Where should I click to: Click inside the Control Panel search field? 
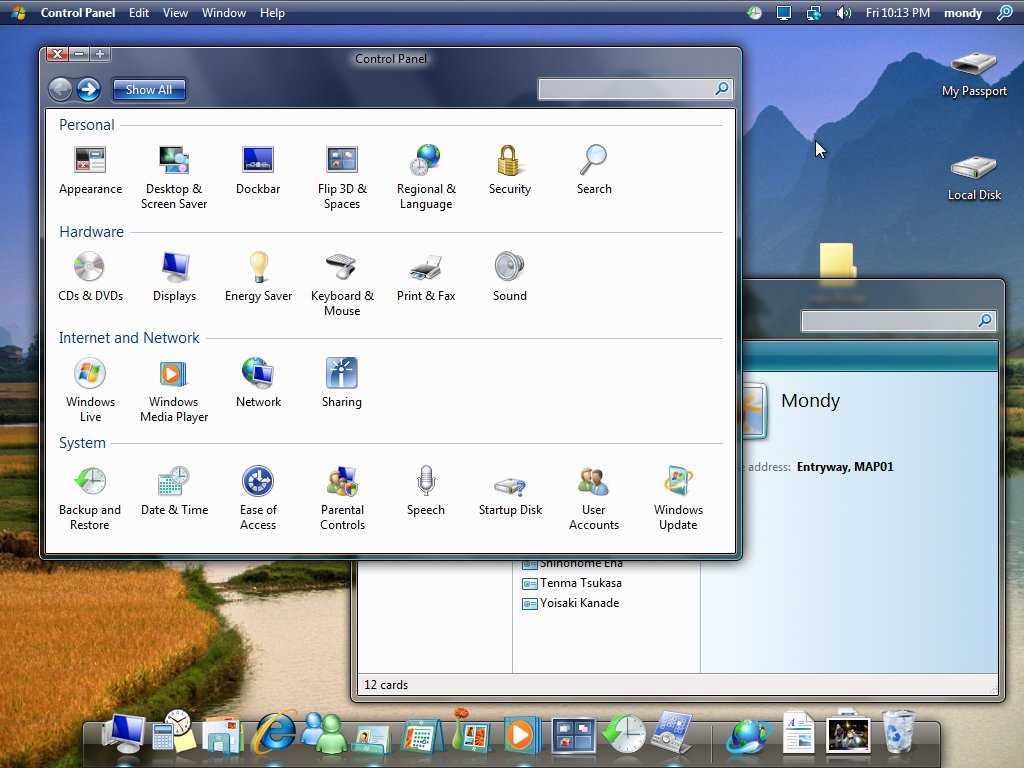(634, 89)
